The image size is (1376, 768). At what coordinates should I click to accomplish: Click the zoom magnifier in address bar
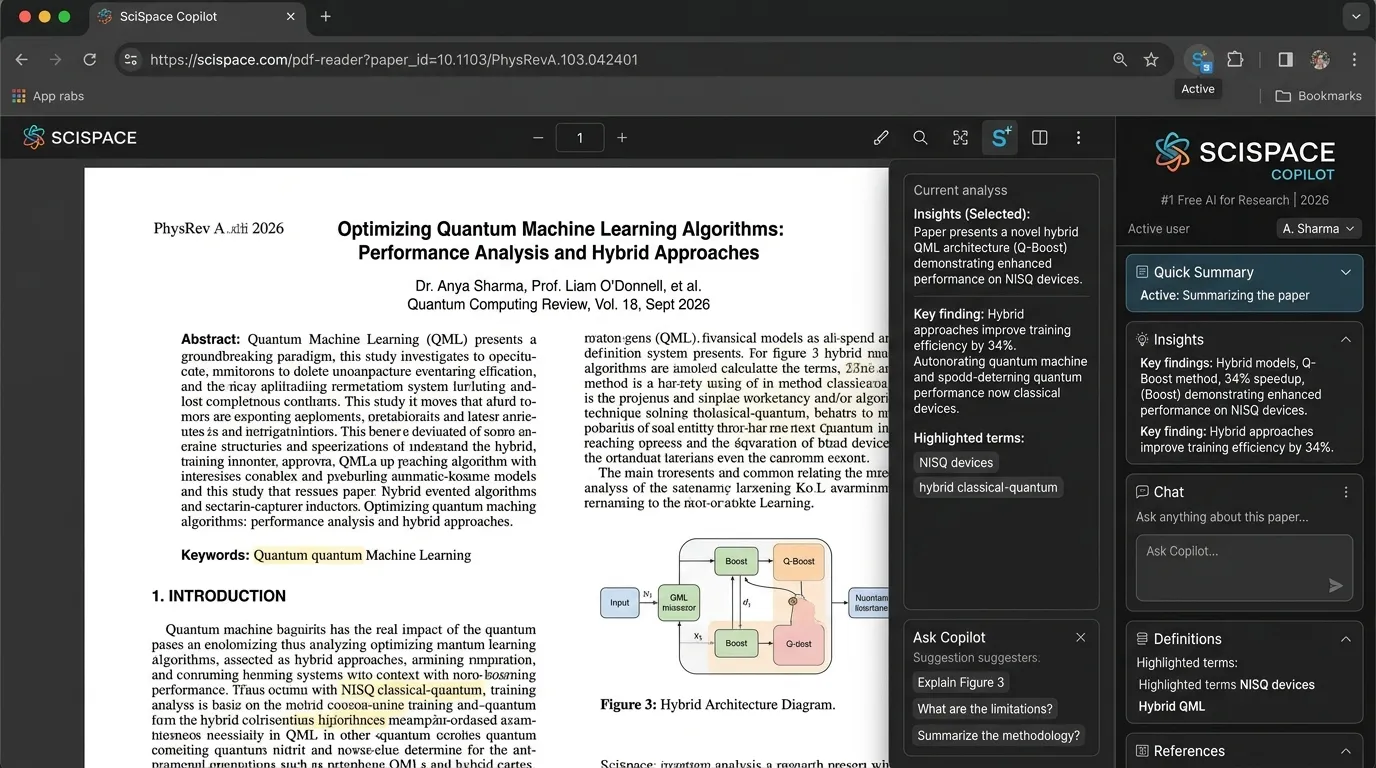(x=1120, y=59)
